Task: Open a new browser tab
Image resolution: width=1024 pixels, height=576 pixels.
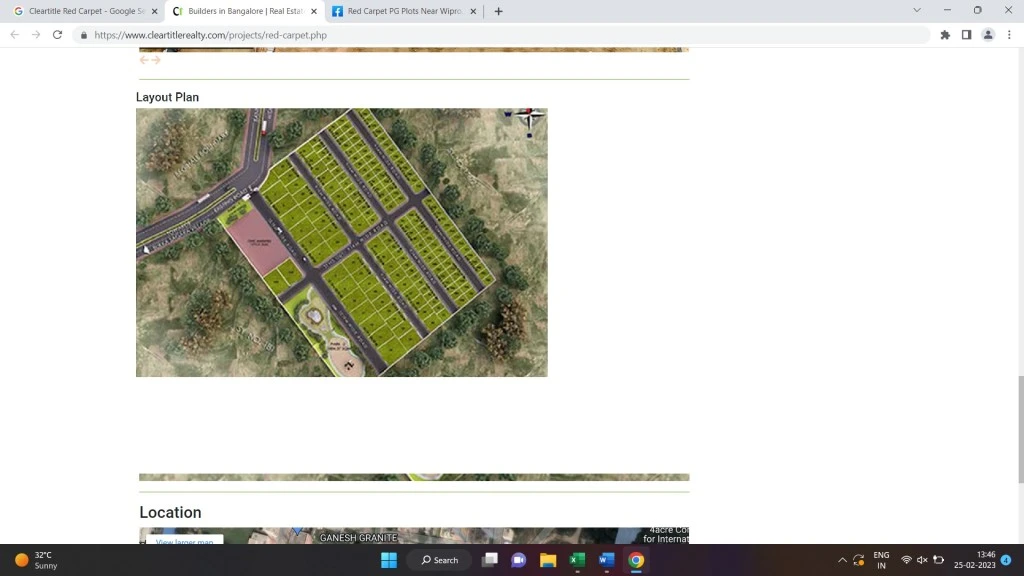Action: tap(498, 11)
